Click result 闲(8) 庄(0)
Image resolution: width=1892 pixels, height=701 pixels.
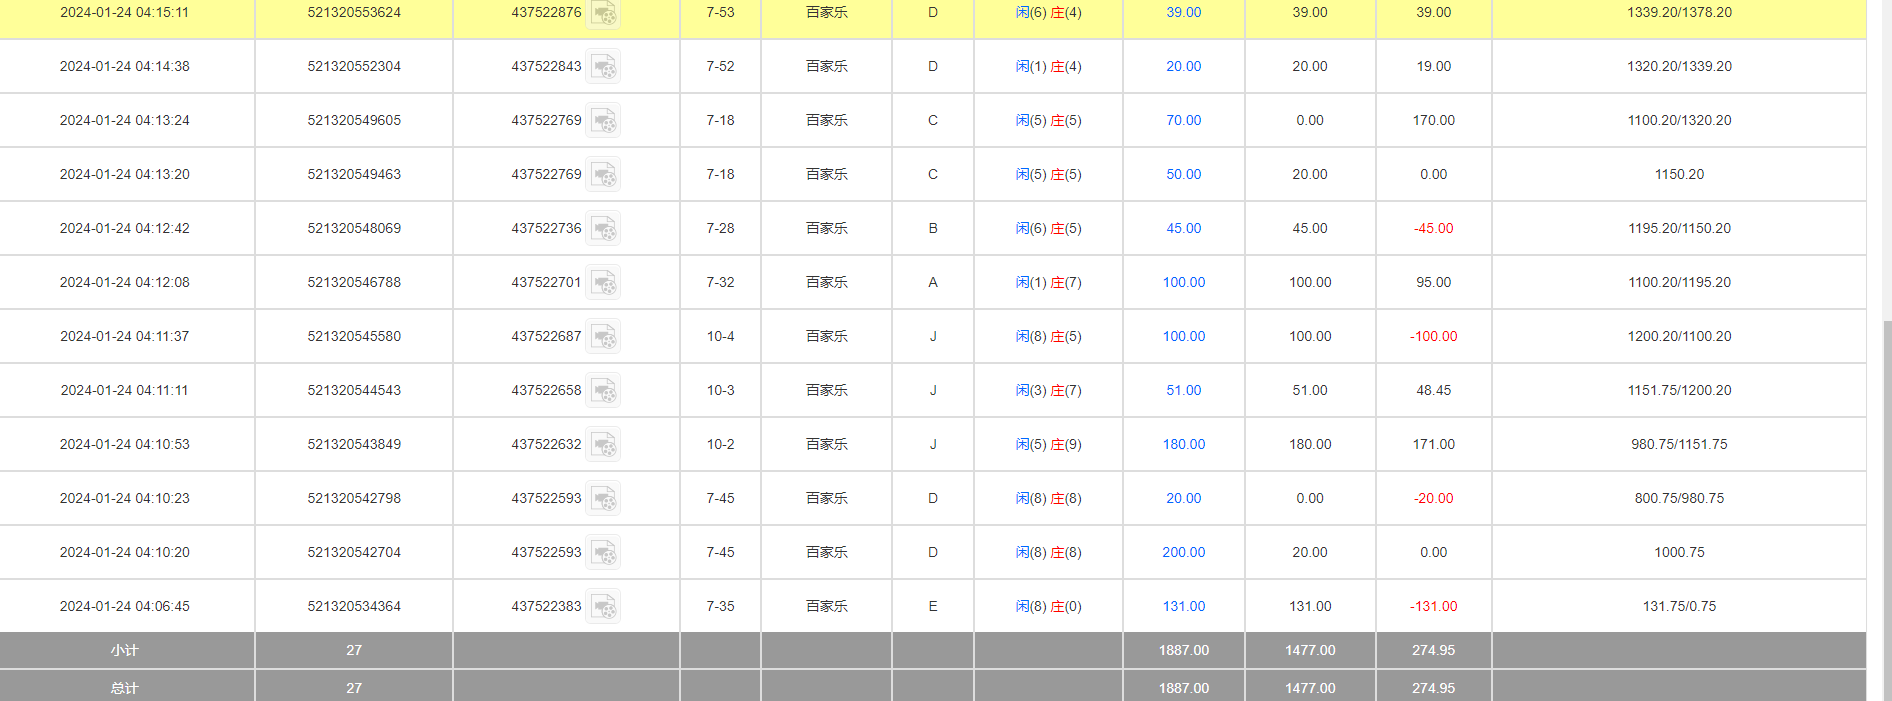(1048, 606)
